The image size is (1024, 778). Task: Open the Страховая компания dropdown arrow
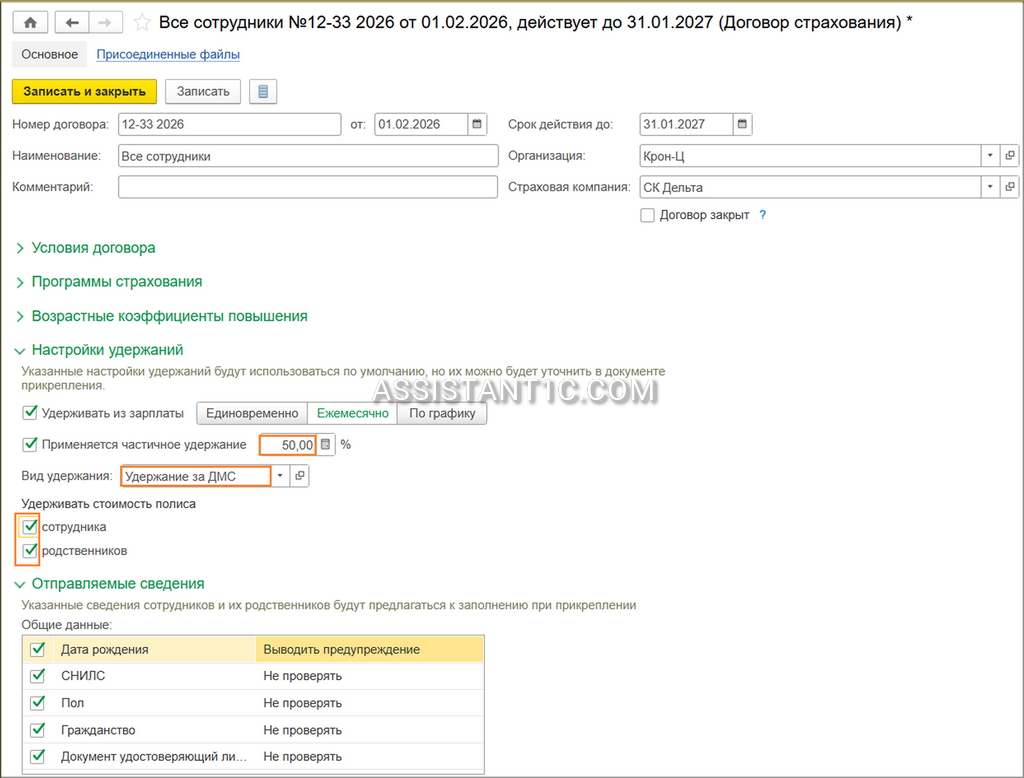pos(990,187)
